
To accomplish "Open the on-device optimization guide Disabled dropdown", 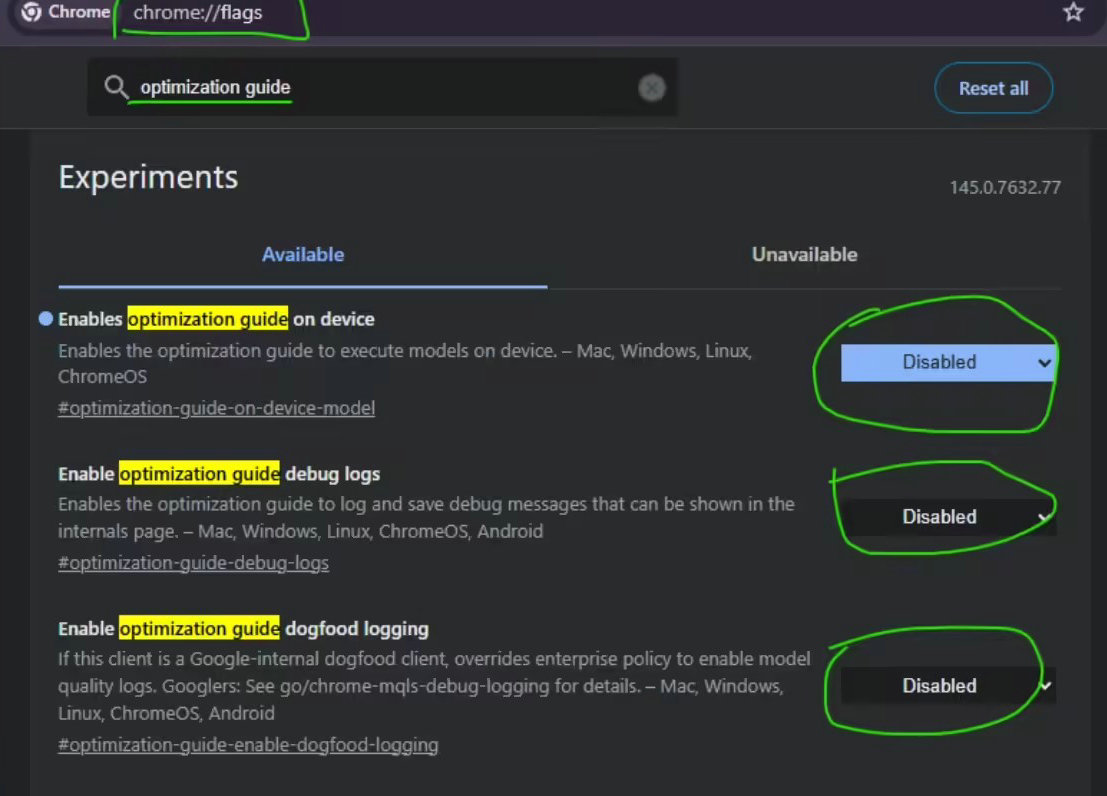I will pyautogui.click(x=948, y=362).
